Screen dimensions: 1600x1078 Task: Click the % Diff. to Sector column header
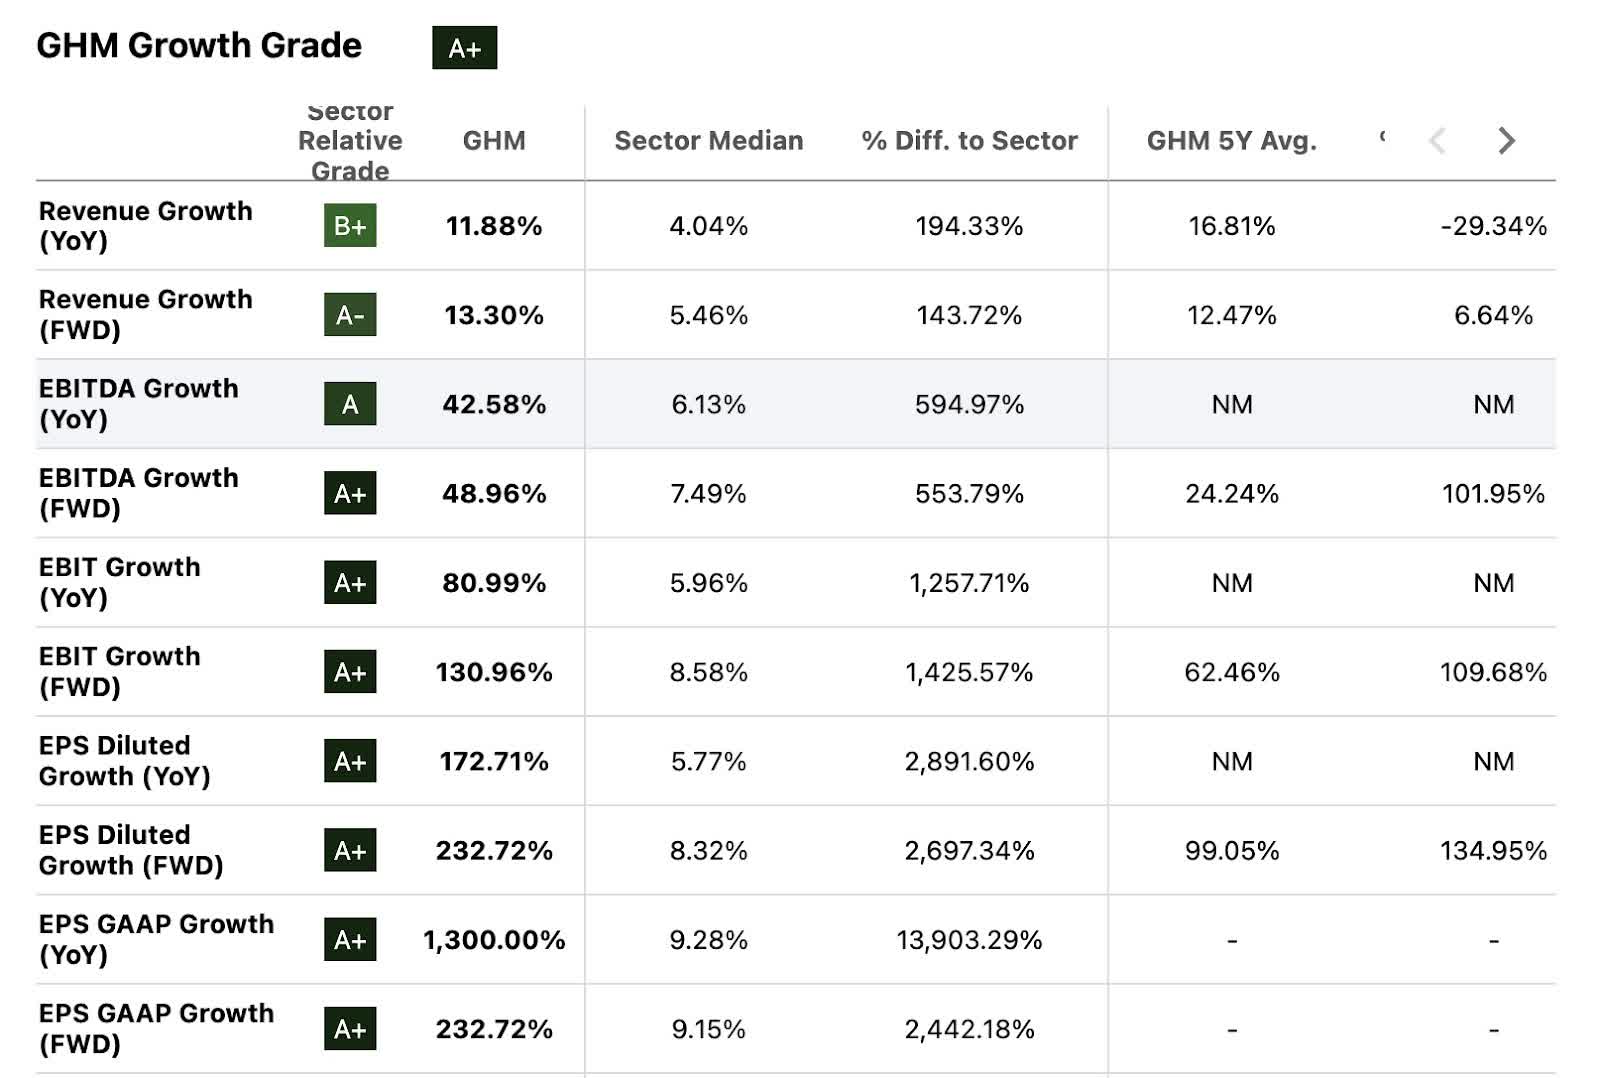coord(969,141)
